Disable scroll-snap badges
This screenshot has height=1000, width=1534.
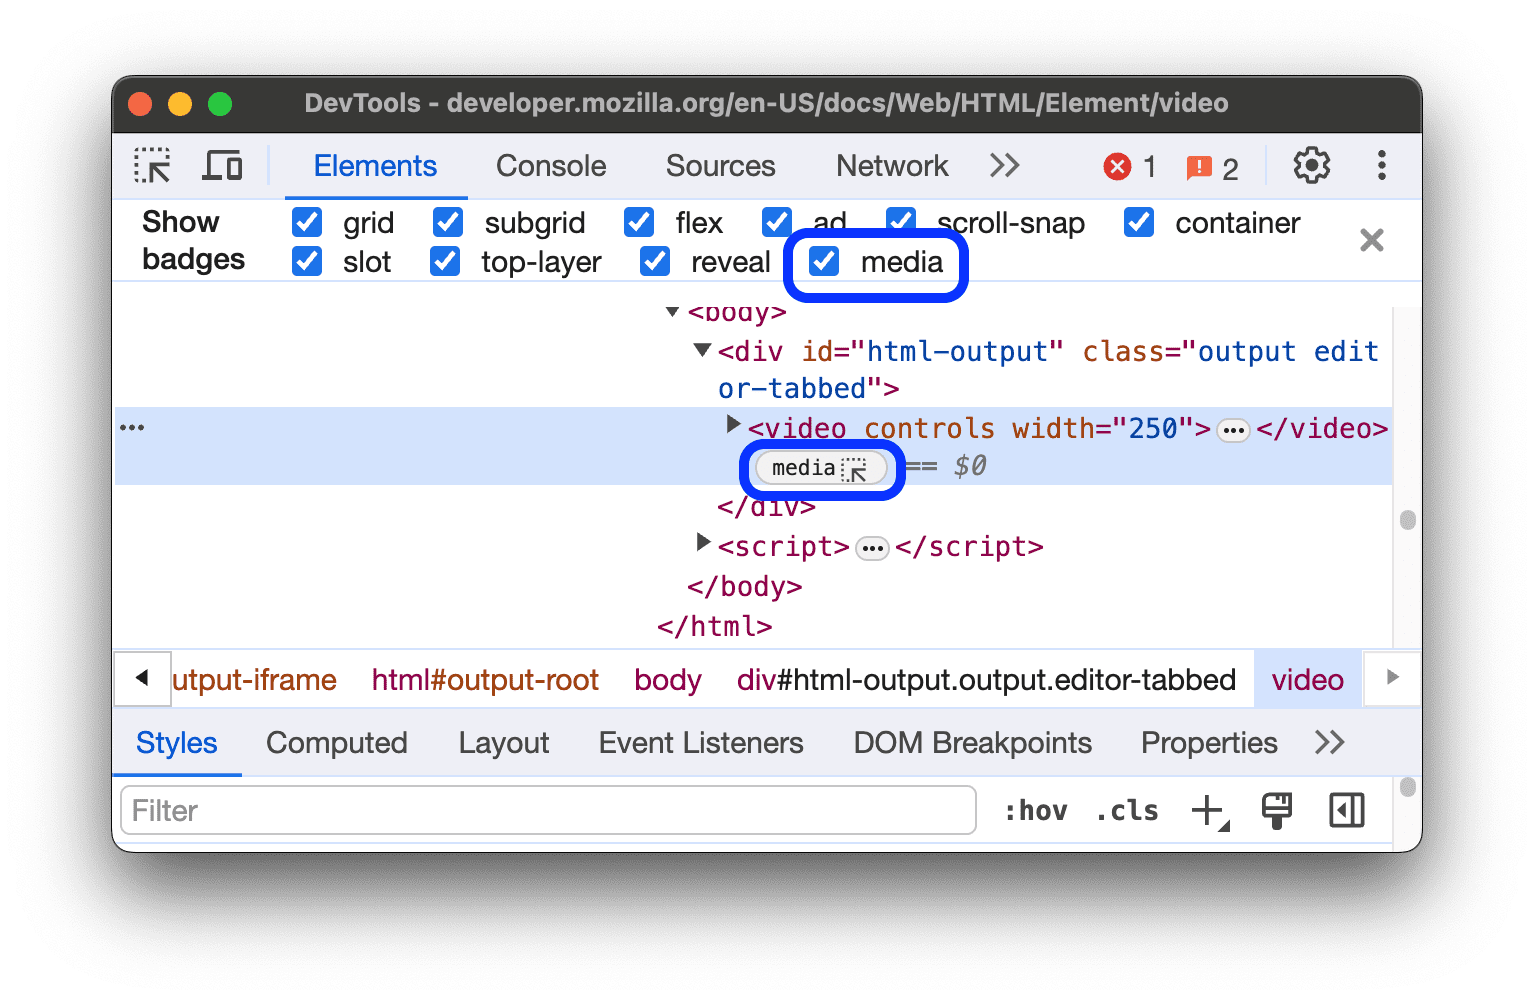(900, 222)
